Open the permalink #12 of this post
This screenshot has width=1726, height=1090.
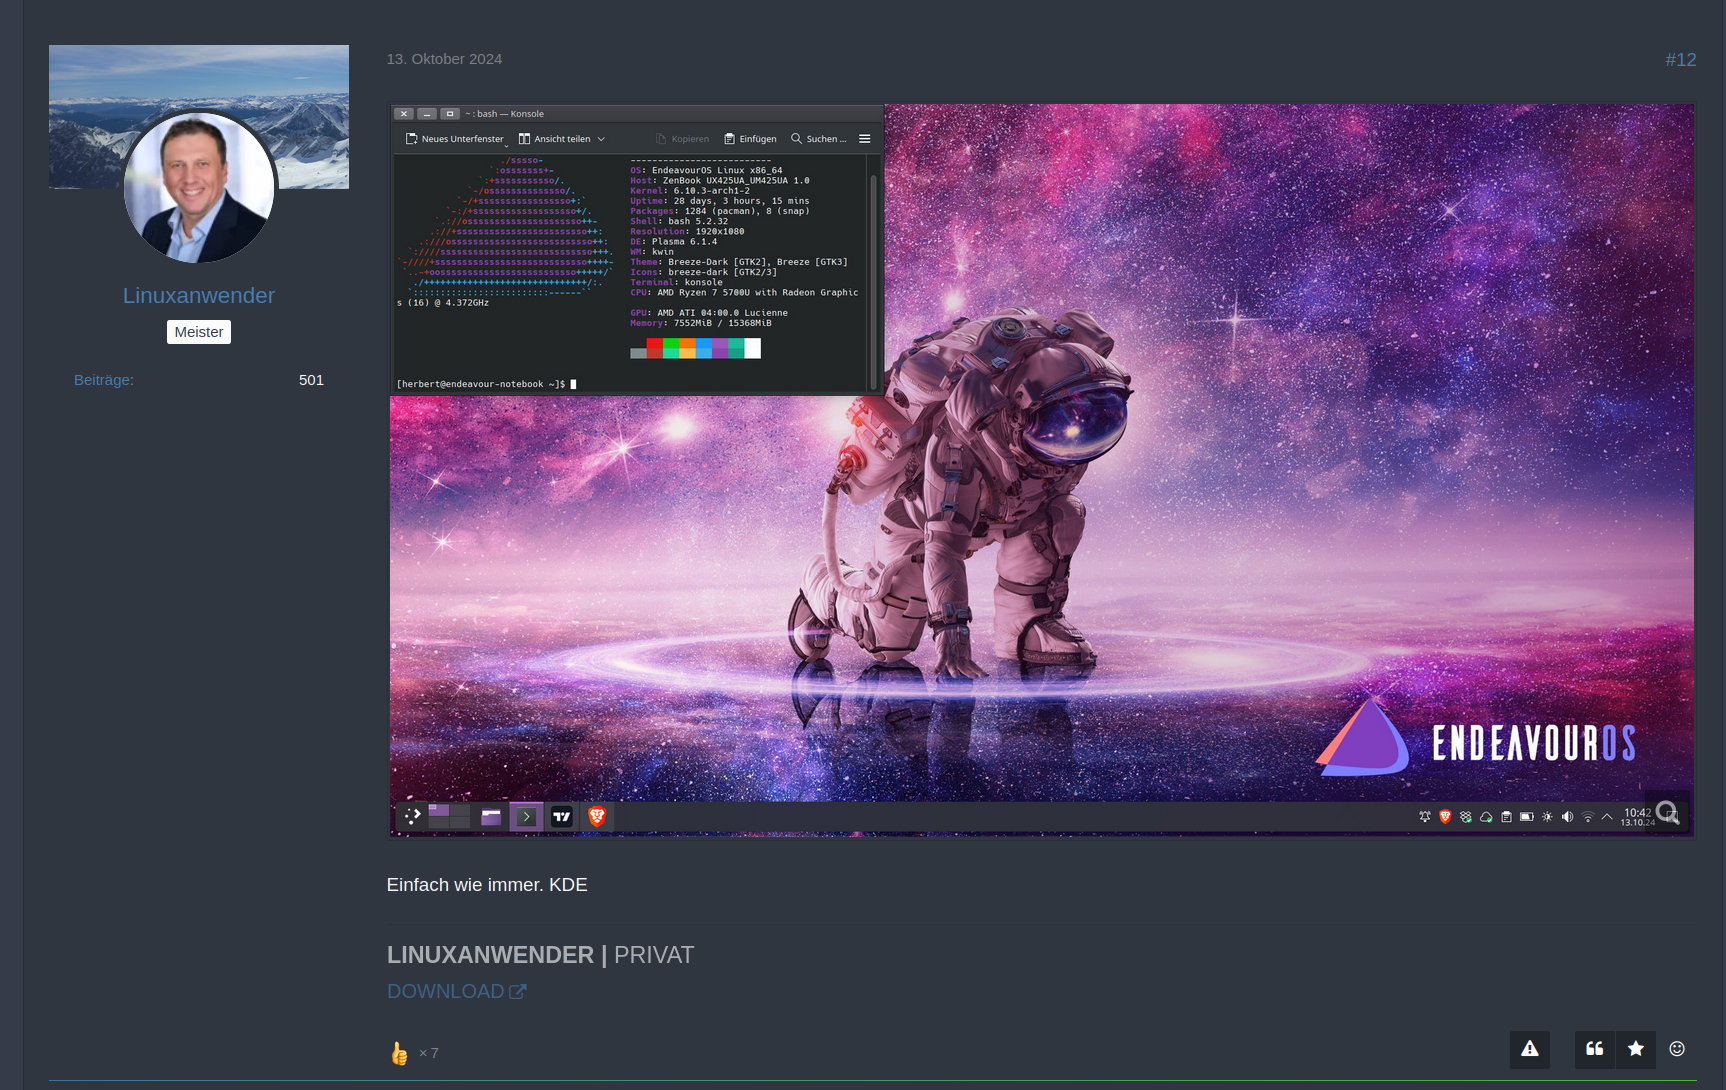pyautogui.click(x=1681, y=60)
